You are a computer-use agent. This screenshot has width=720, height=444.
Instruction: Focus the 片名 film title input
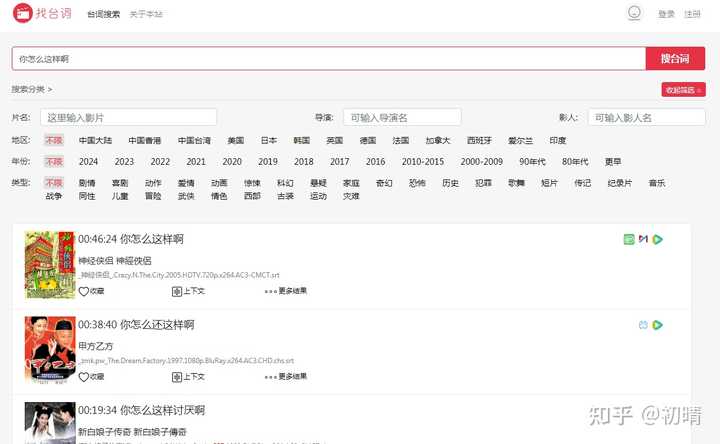[x=129, y=117]
